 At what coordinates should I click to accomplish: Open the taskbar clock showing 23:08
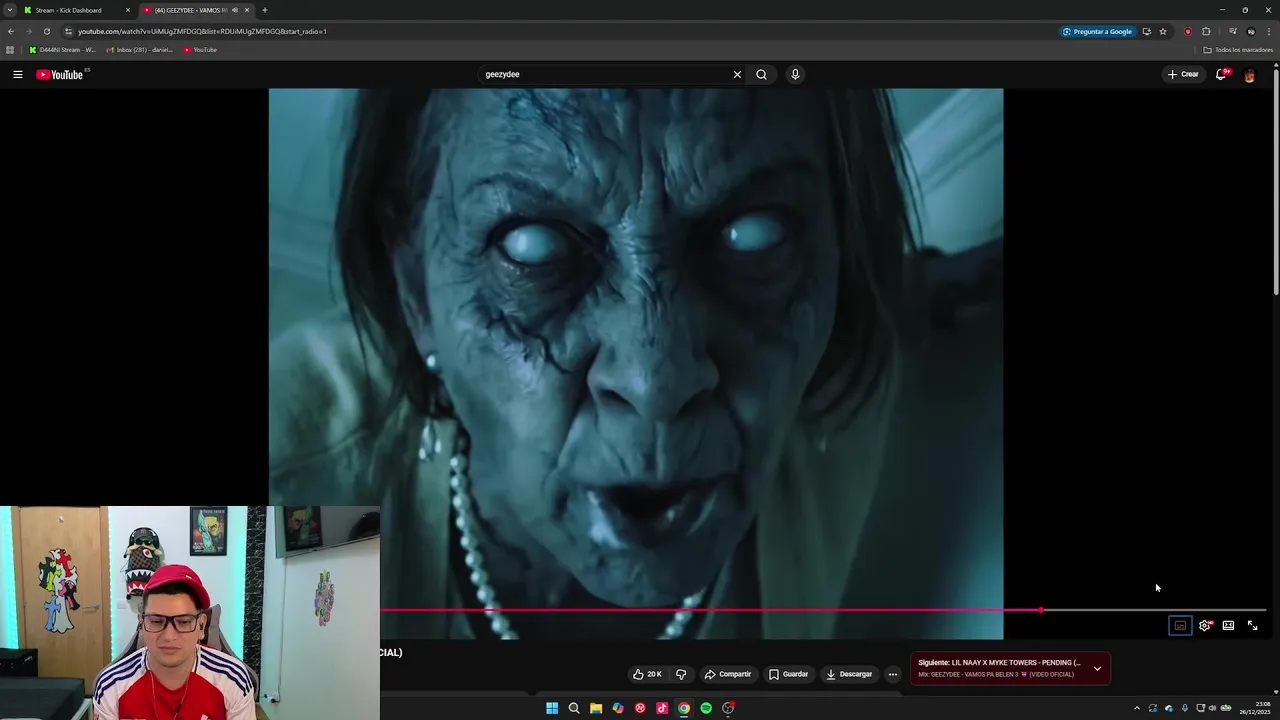(x=1255, y=708)
